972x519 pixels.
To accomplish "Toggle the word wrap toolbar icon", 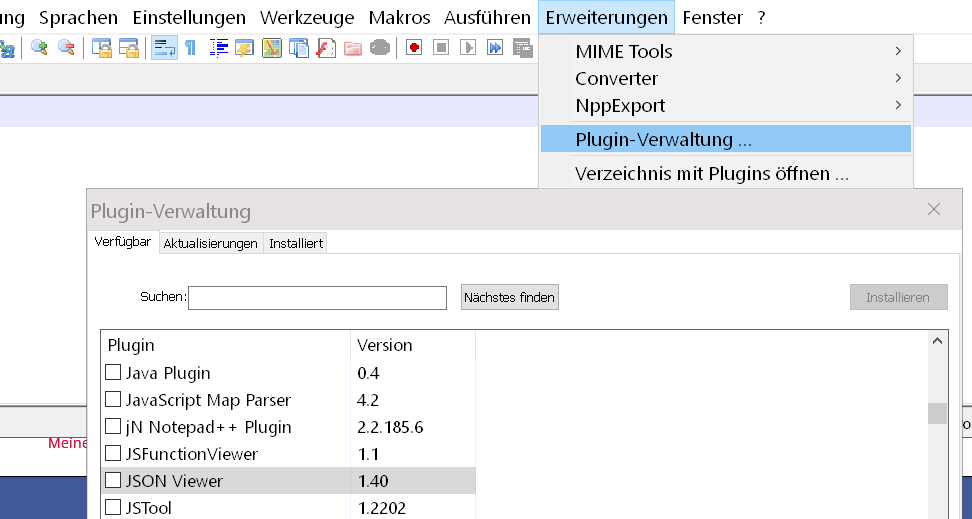I will pos(164,48).
